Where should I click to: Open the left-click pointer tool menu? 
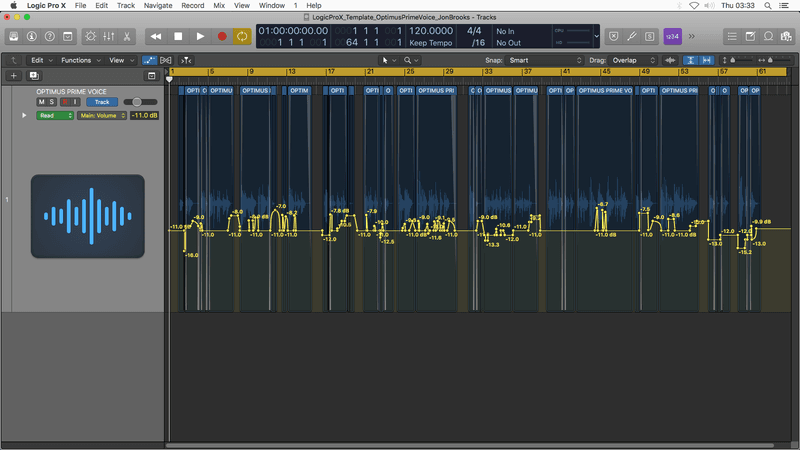point(388,60)
